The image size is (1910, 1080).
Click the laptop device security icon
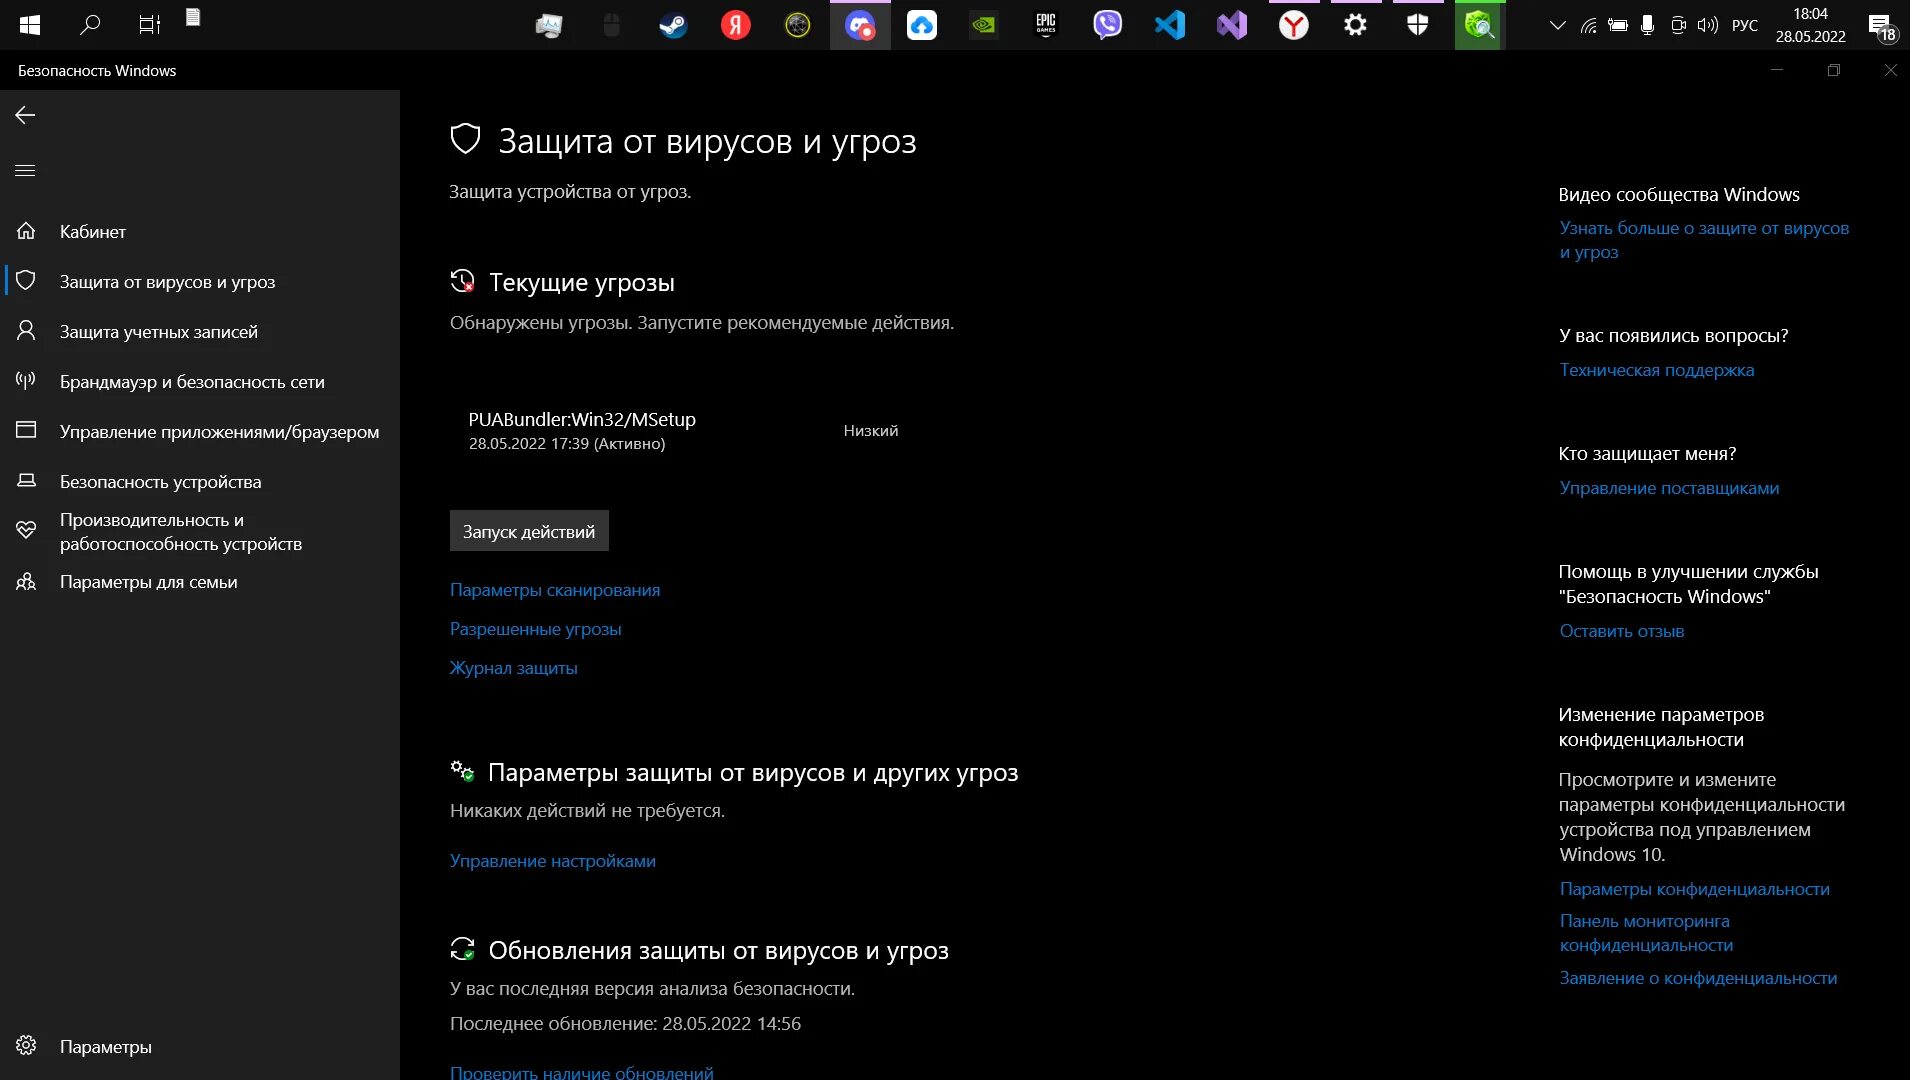(x=26, y=480)
